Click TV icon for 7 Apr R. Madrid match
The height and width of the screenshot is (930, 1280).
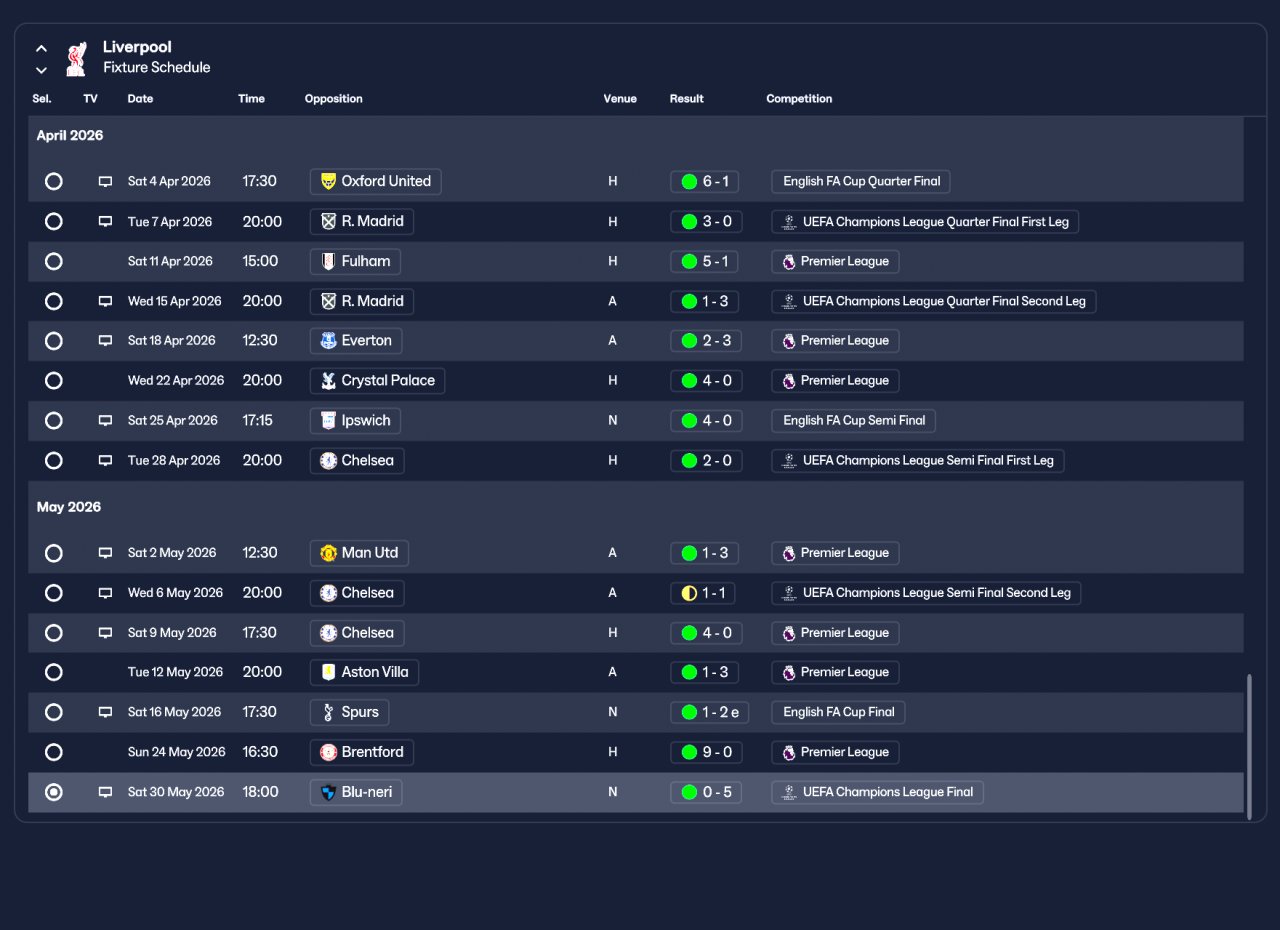105,222
